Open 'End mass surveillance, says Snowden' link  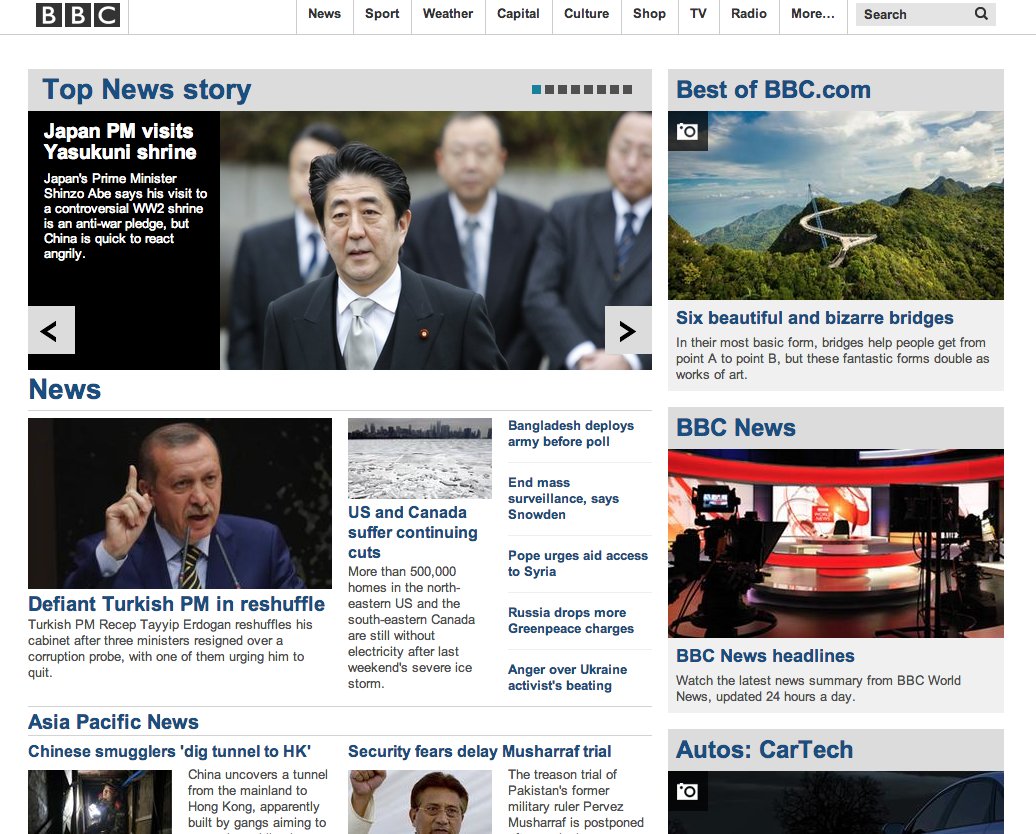pos(564,498)
